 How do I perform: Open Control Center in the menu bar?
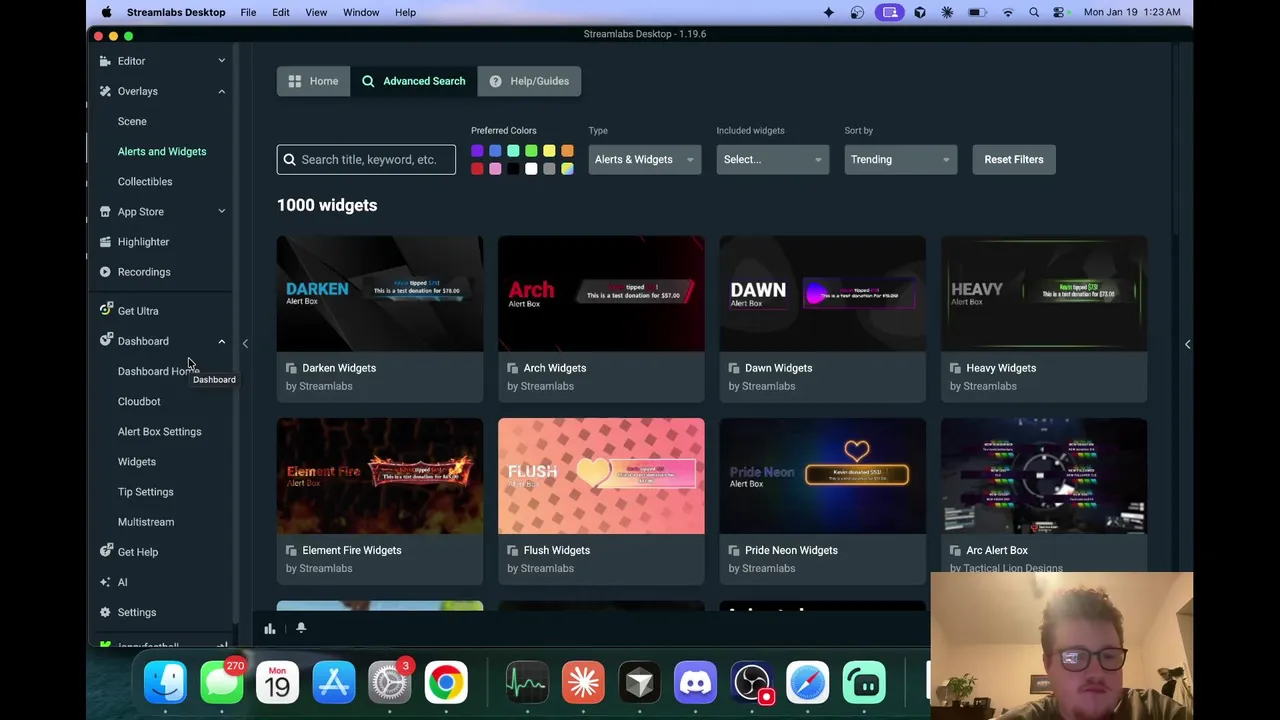(1059, 12)
